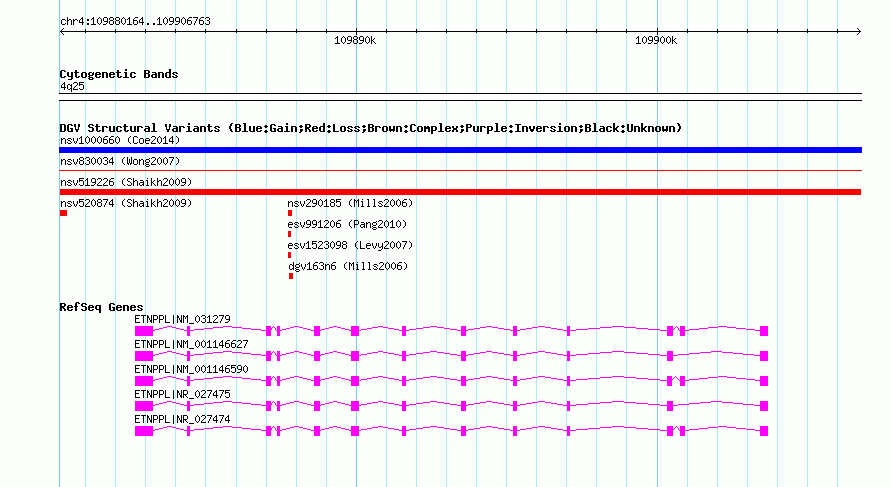The height and width of the screenshot is (487, 890).
Task: Open variant nsv519226 (Shaikh2009) label
Action: click(126, 182)
